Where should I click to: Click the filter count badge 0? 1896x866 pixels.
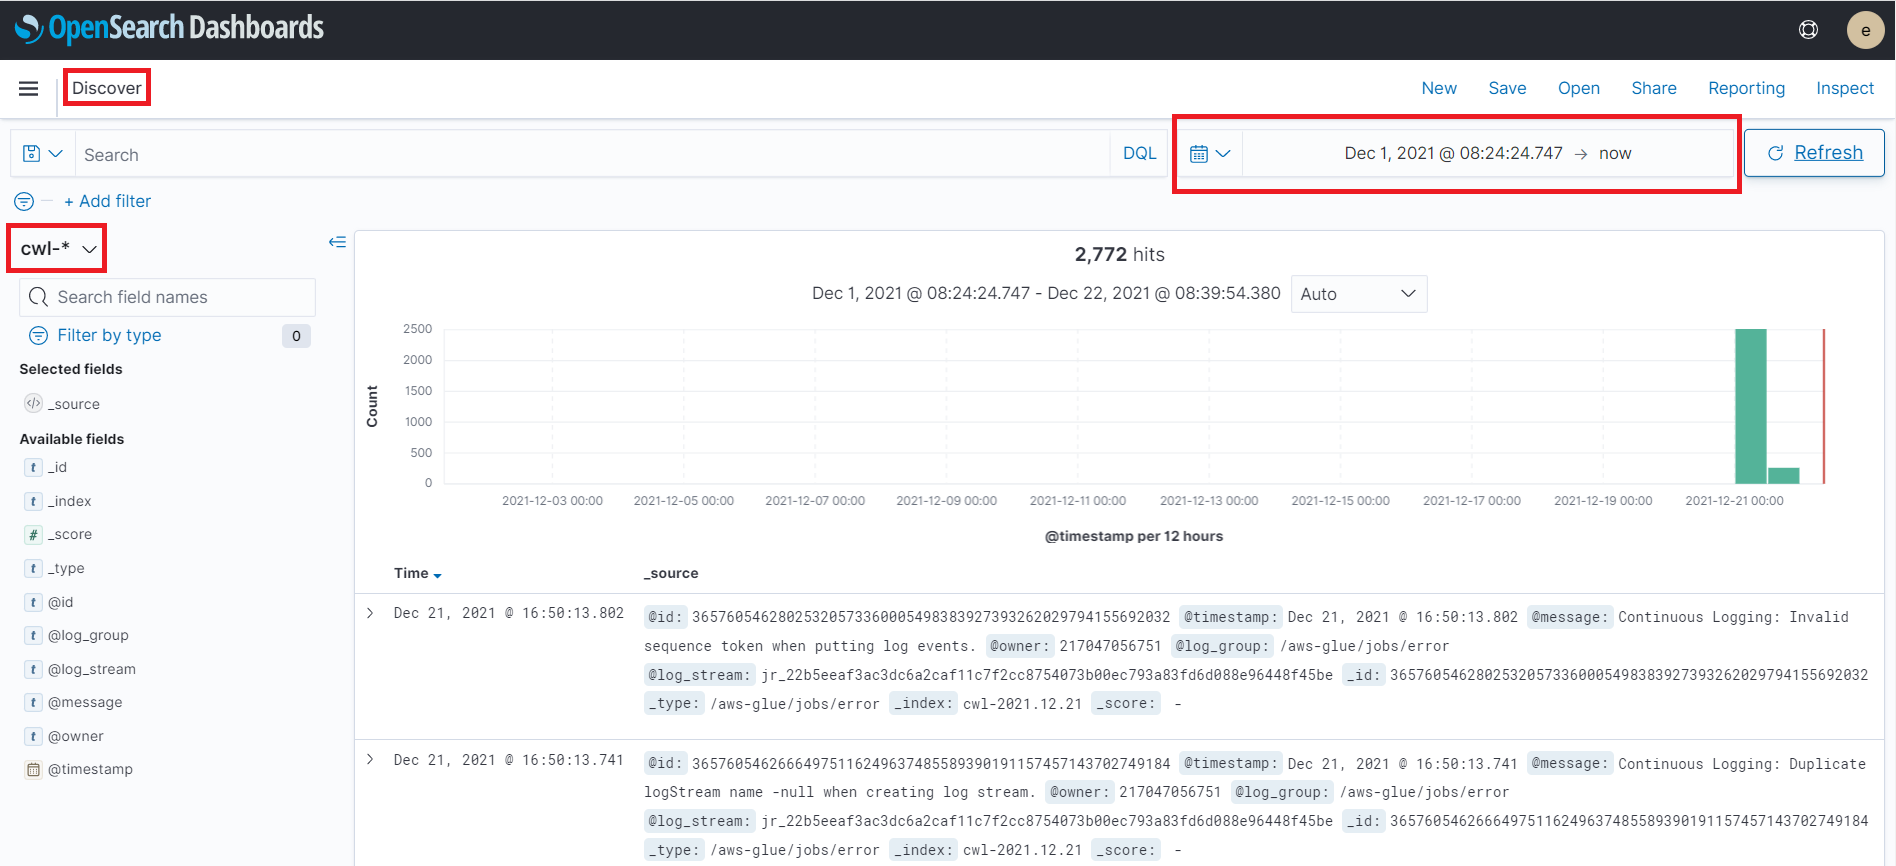(296, 336)
